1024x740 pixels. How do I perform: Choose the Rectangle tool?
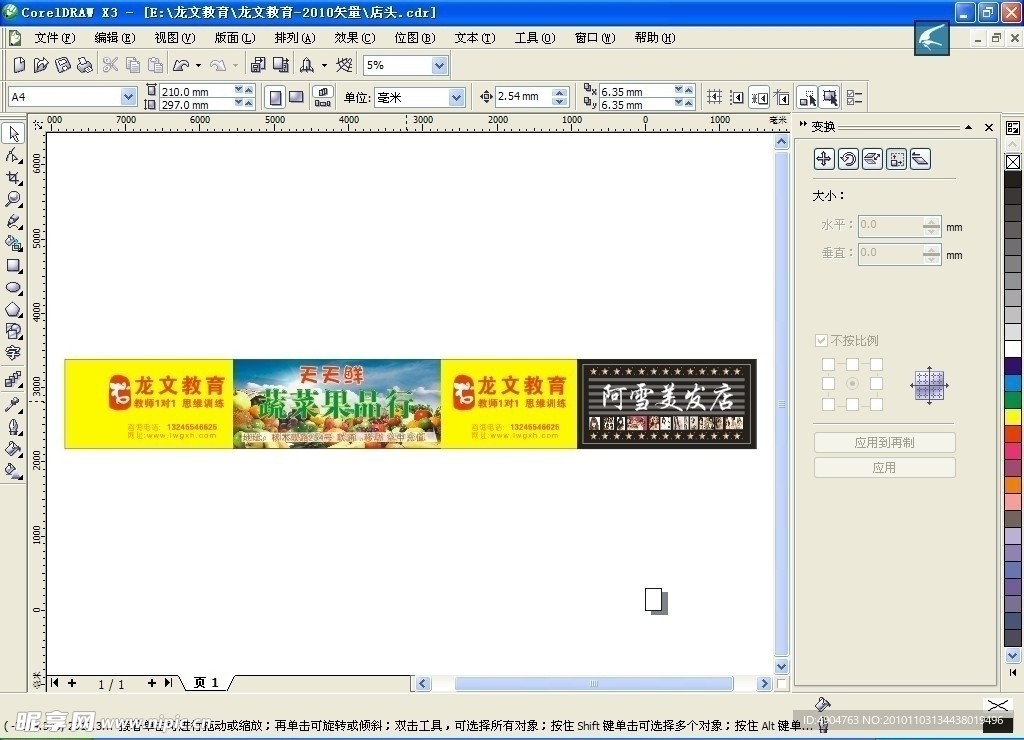(14, 266)
